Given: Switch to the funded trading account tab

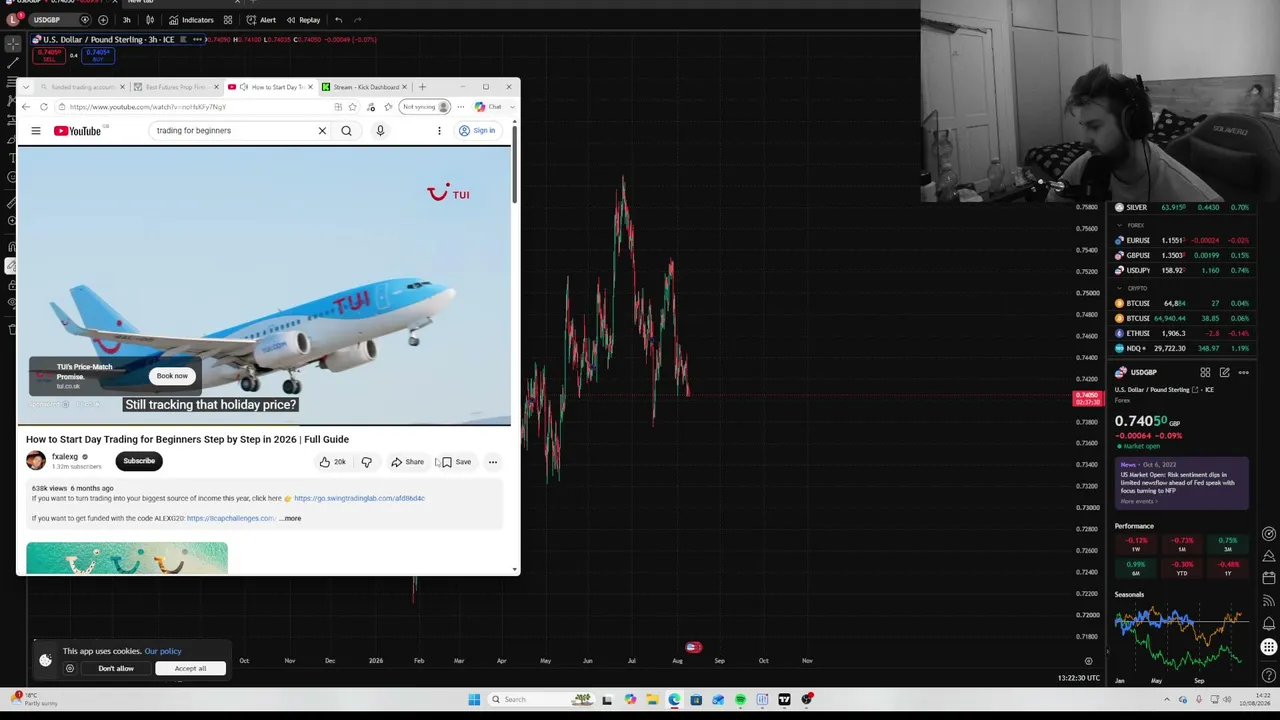Looking at the screenshot, I should pos(83,87).
